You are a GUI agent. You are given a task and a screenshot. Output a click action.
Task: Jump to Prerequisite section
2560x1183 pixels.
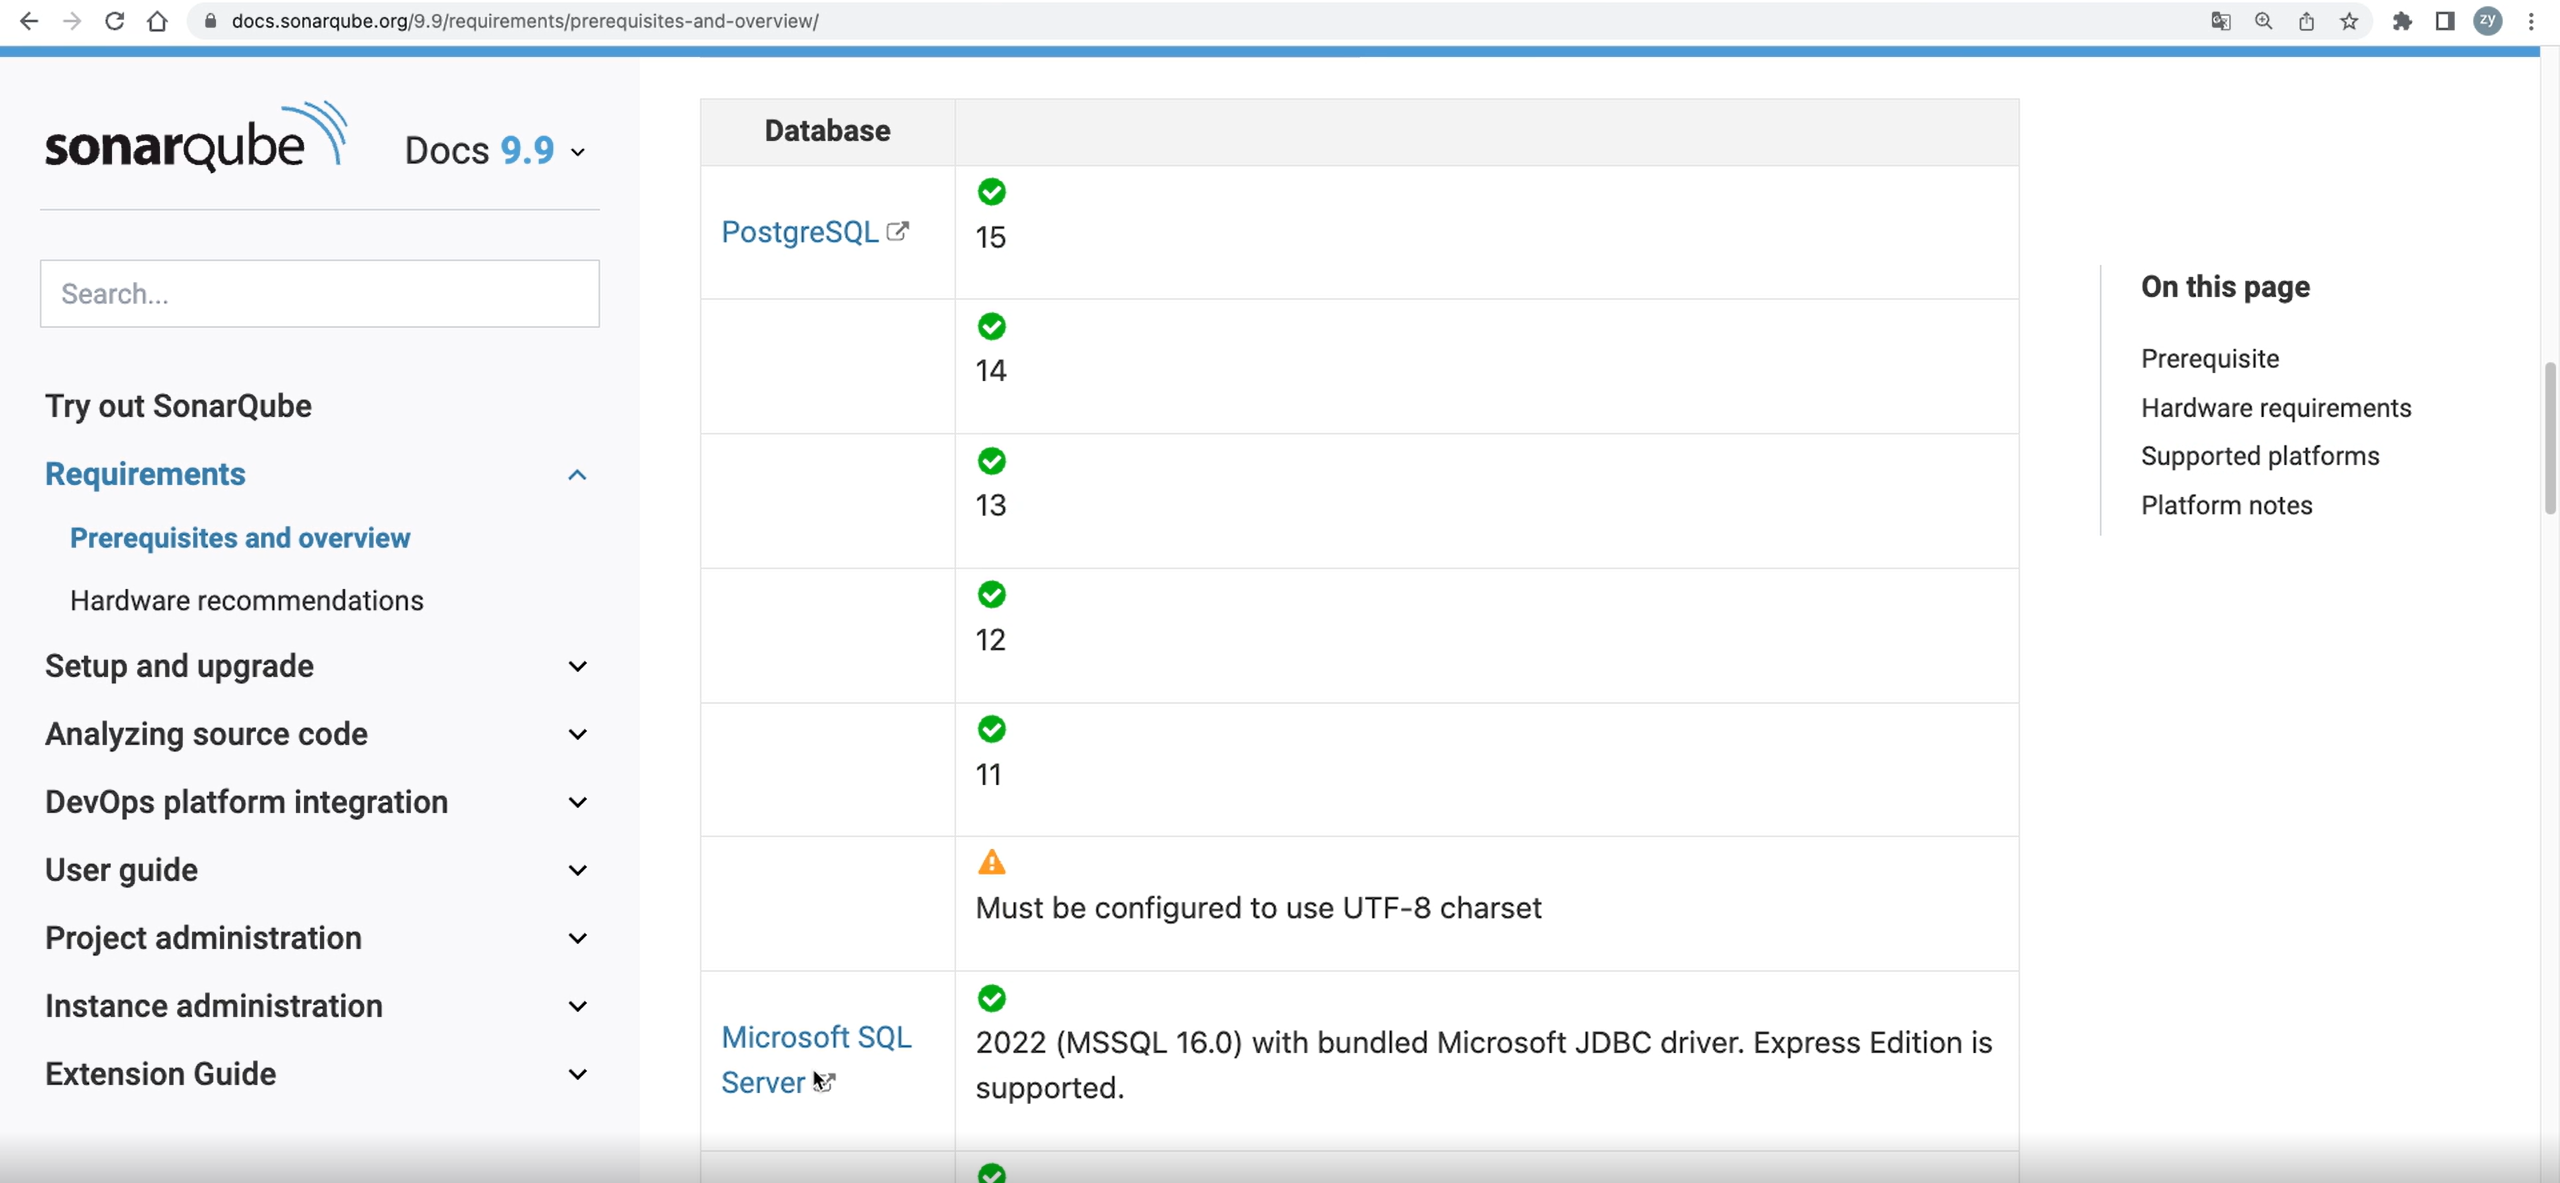(2210, 359)
